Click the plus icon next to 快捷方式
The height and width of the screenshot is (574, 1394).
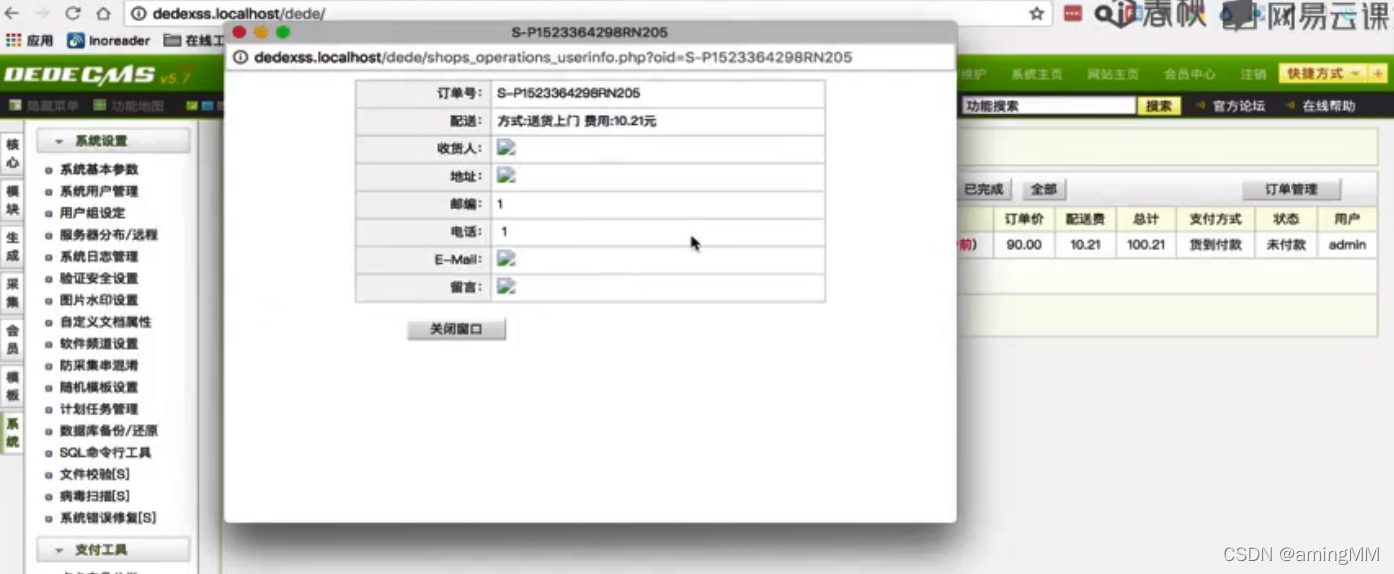1378,74
